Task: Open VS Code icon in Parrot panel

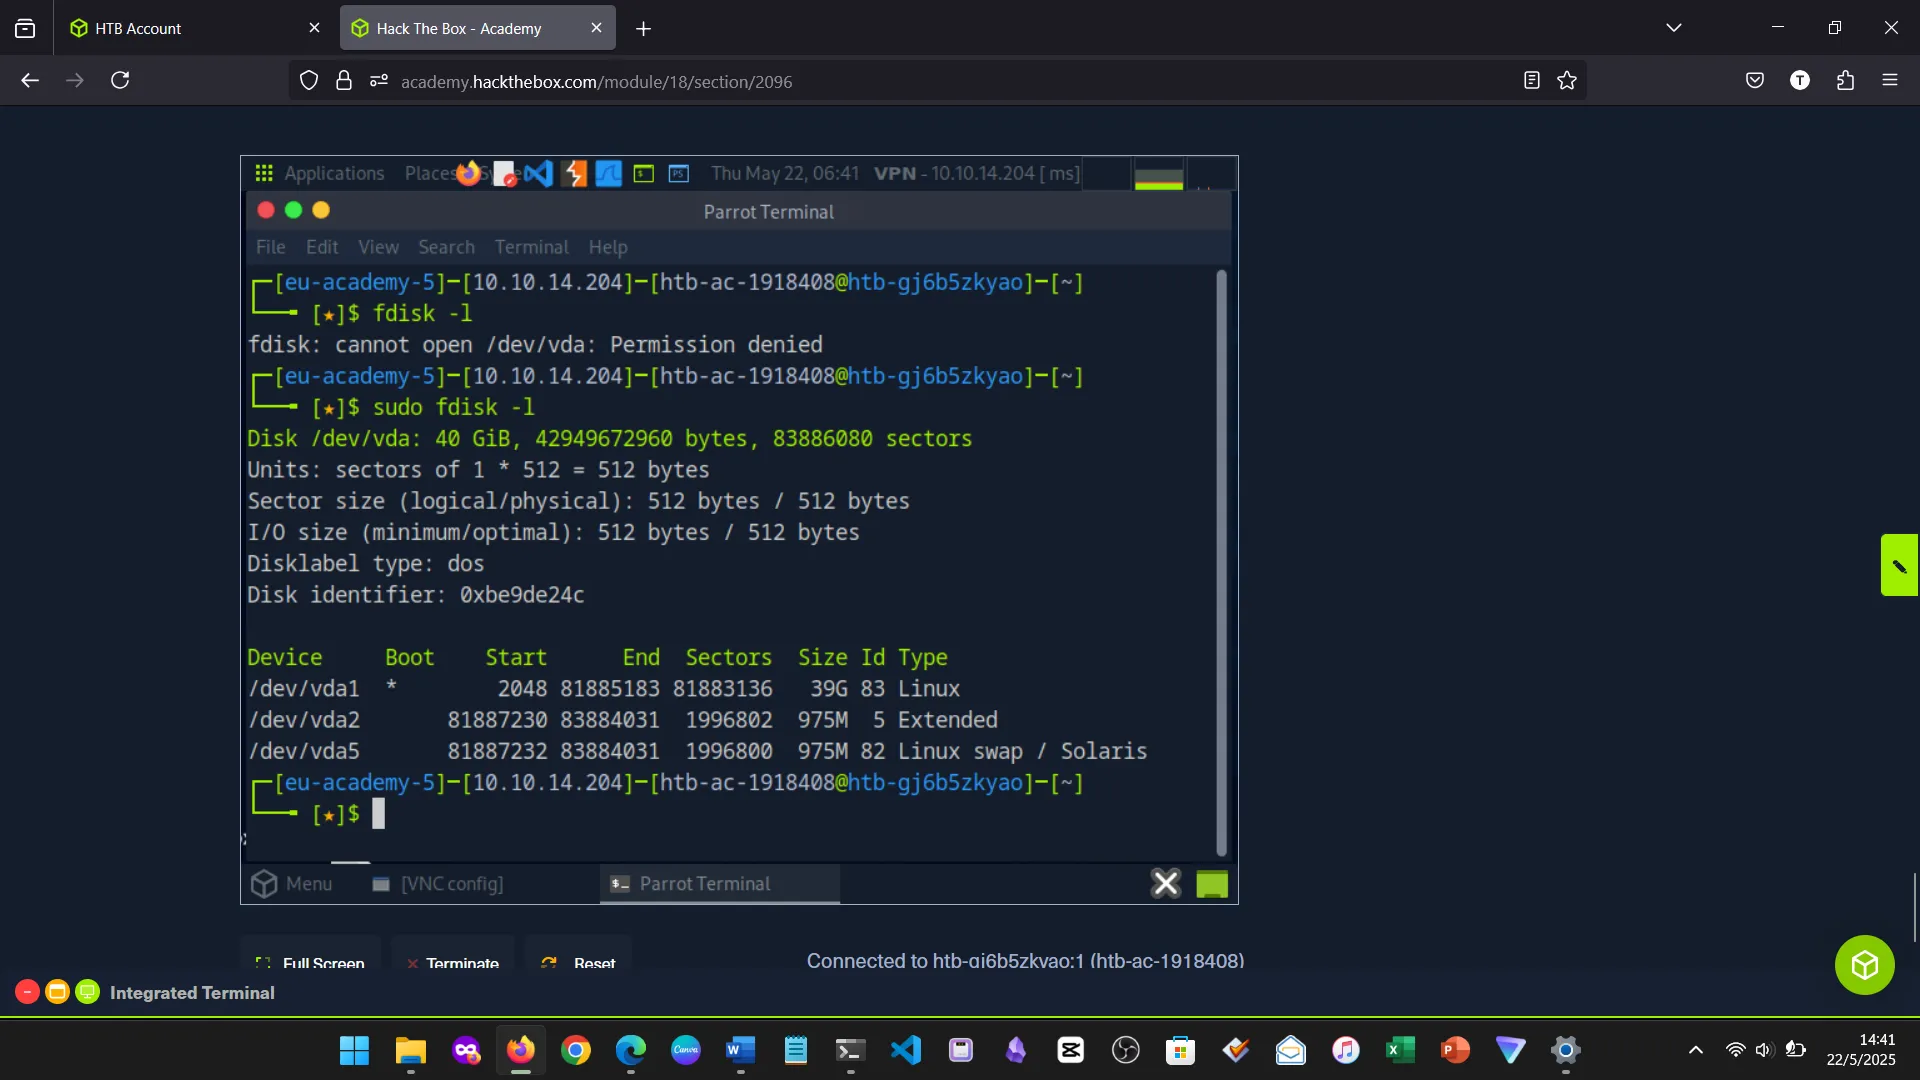Action: 538,173
